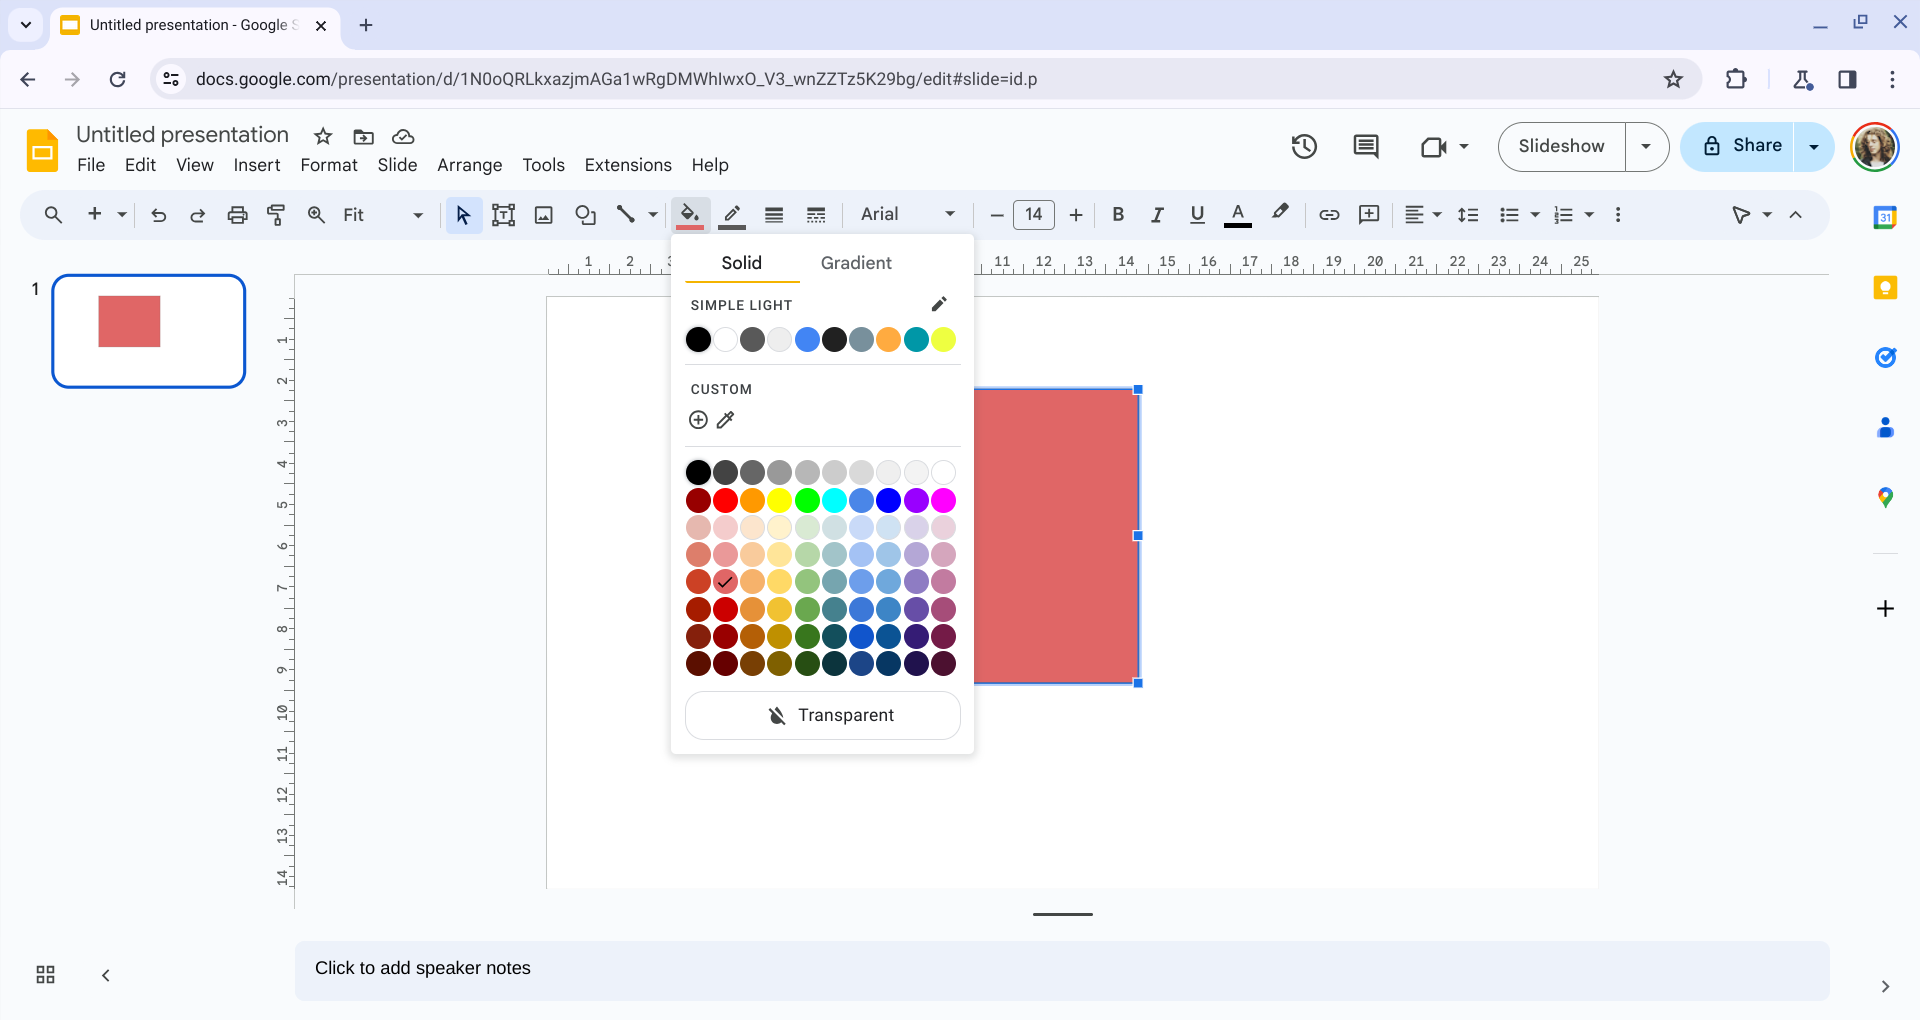Screen dimensions: 1920x1020
Task: Click the Share button
Action: coord(1739,147)
